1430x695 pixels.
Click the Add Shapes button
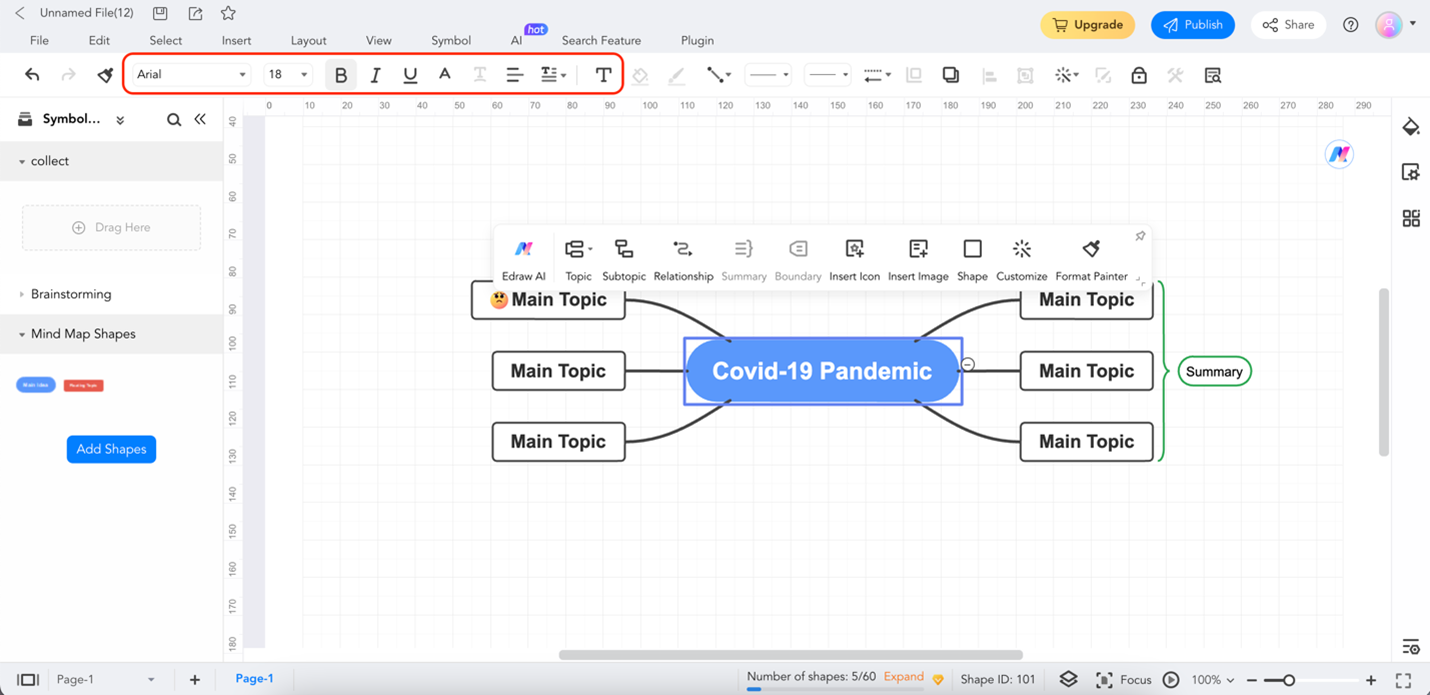(x=111, y=449)
